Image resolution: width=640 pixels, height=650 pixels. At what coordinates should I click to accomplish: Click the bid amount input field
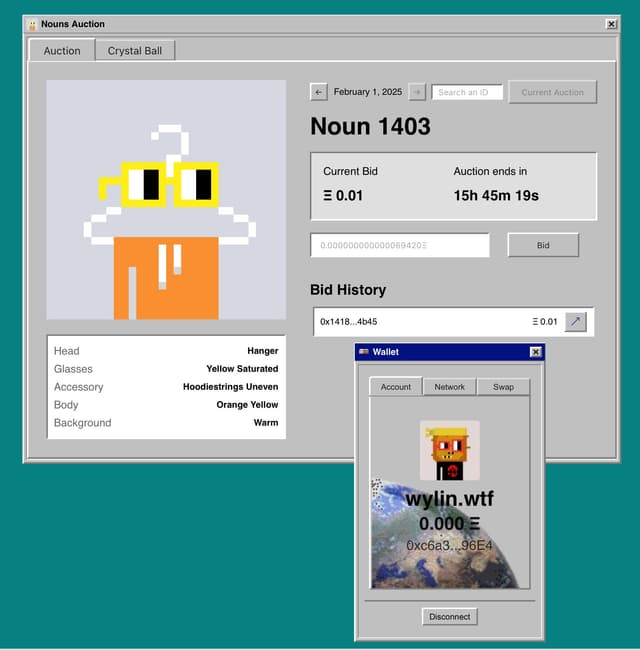click(400, 245)
